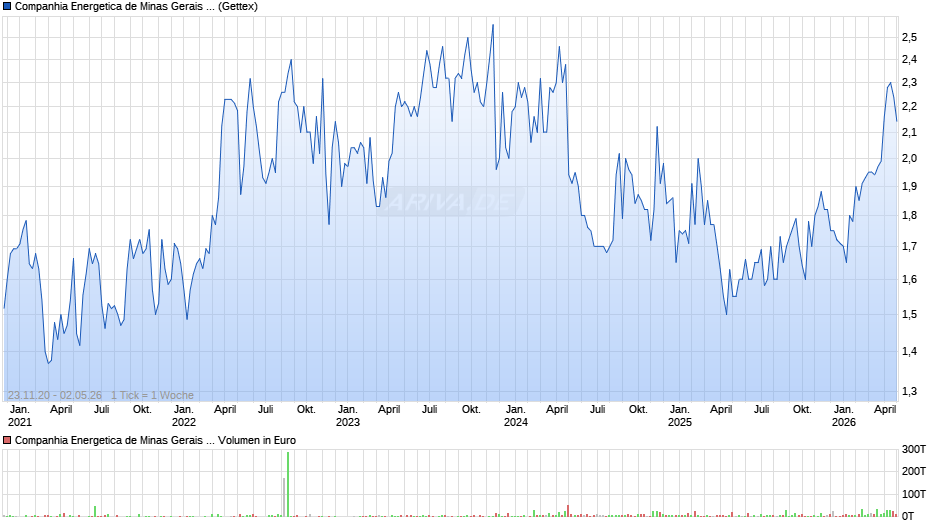Click the 1,5 price axis label
940x526 pixels.
(x=909, y=314)
